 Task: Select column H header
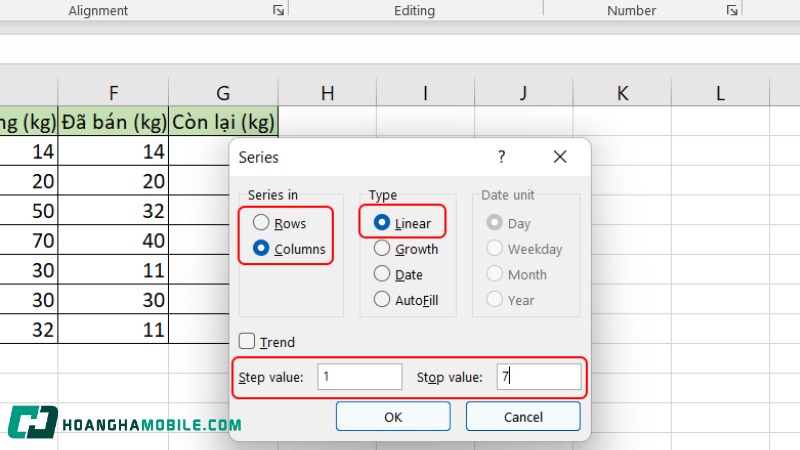(x=328, y=93)
